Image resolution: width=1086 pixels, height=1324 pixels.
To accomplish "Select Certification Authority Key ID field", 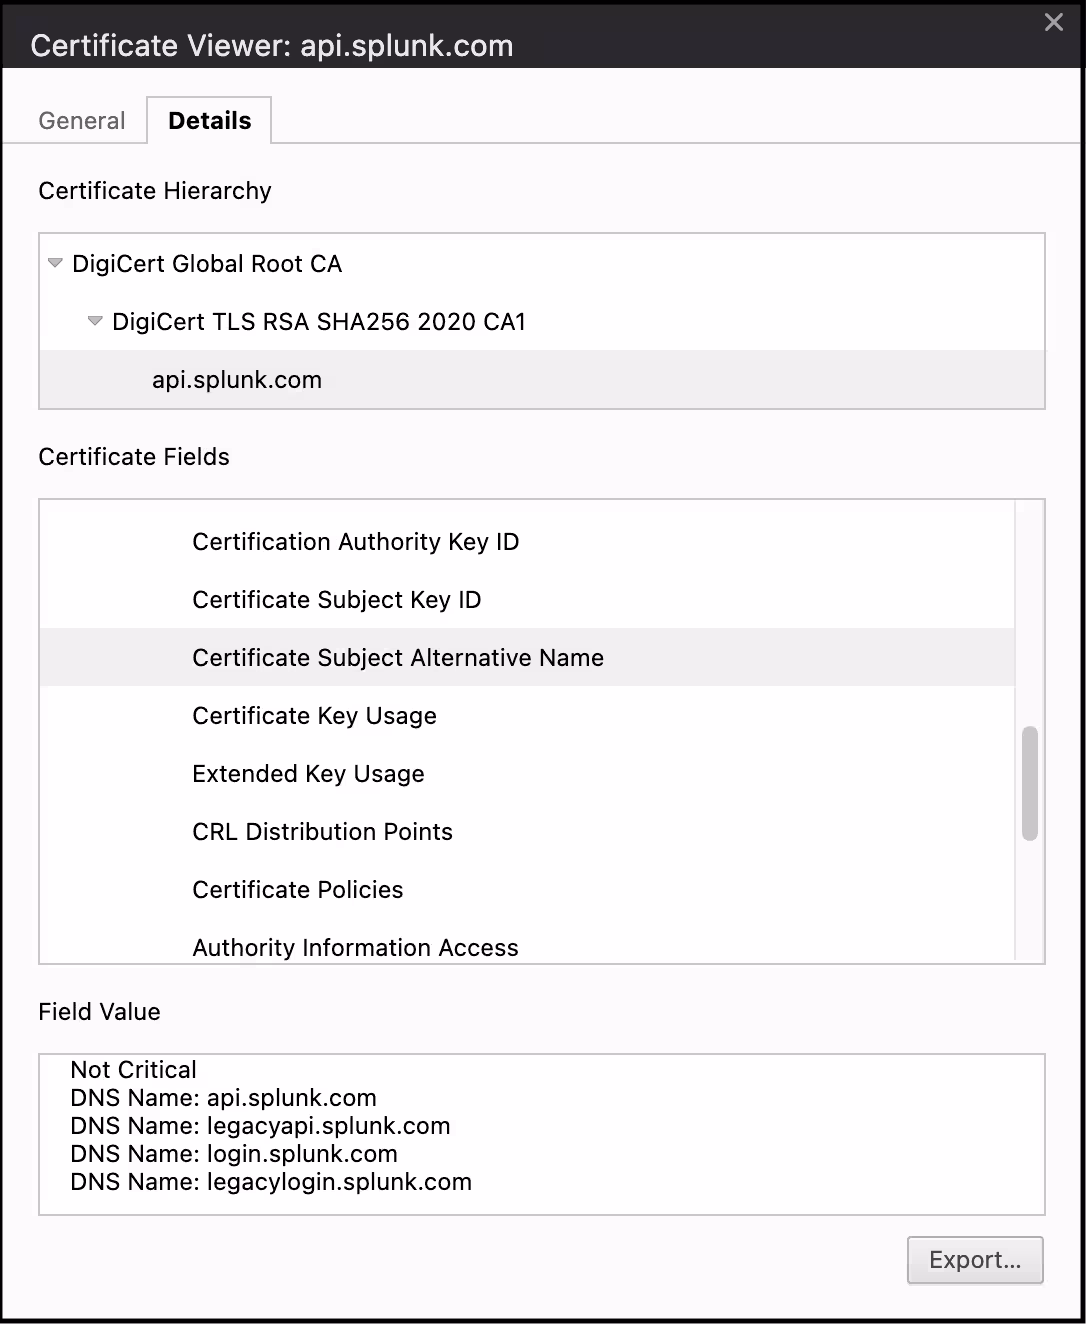I will point(355,542).
